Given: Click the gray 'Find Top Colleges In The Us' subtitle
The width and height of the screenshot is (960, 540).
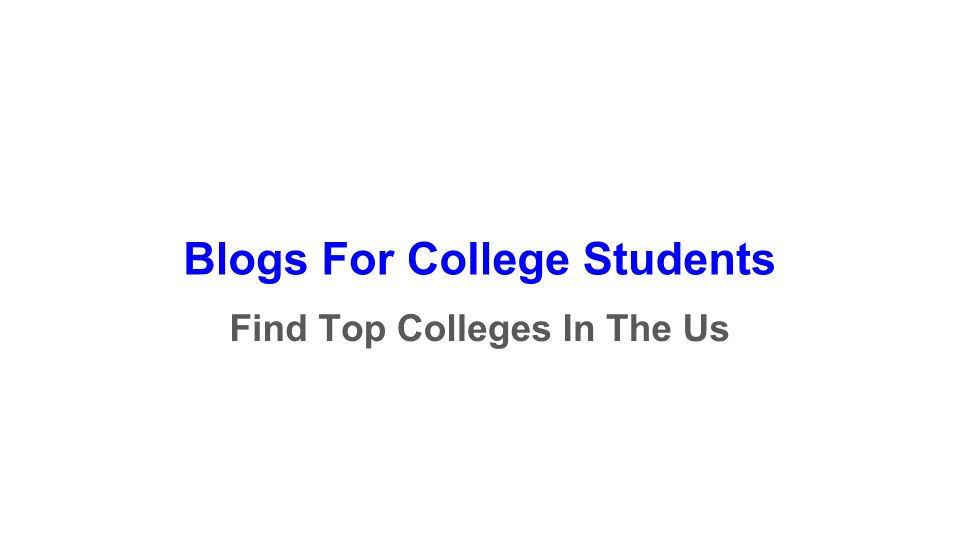Looking at the screenshot, I should tap(479, 328).
